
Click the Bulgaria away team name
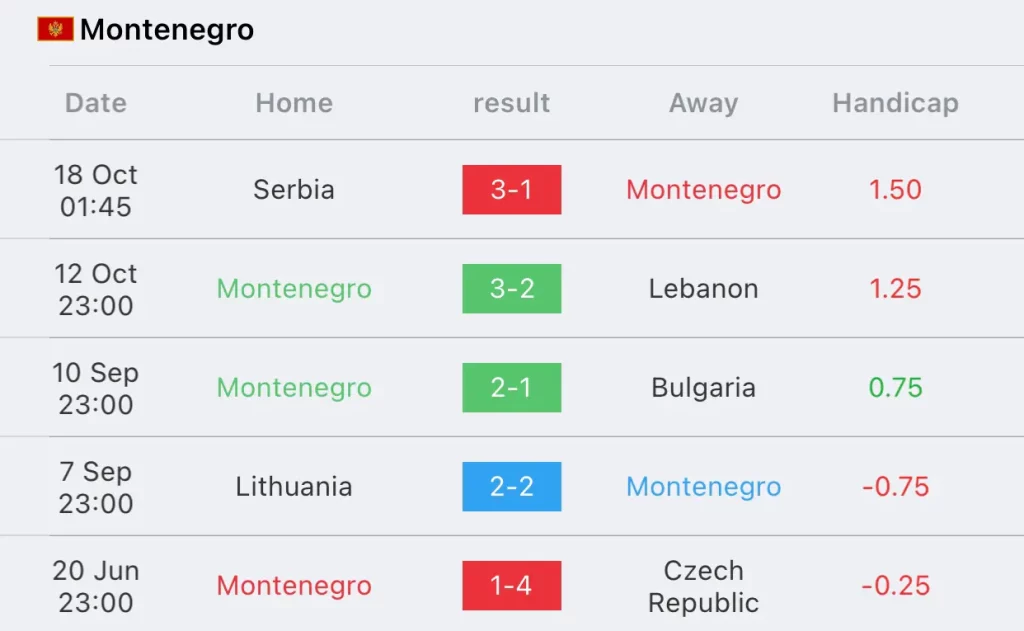(x=703, y=387)
